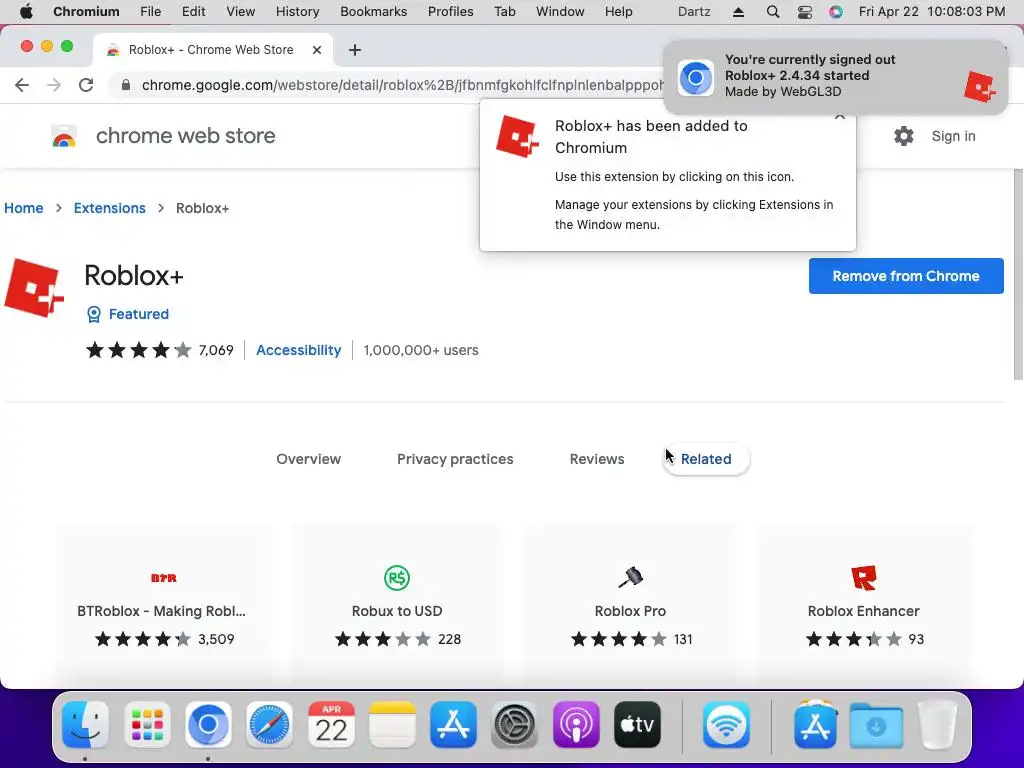The height and width of the screenshot is (768, 1024).
Task: Click the eject icon in menu bar
Action: point(738,12)
